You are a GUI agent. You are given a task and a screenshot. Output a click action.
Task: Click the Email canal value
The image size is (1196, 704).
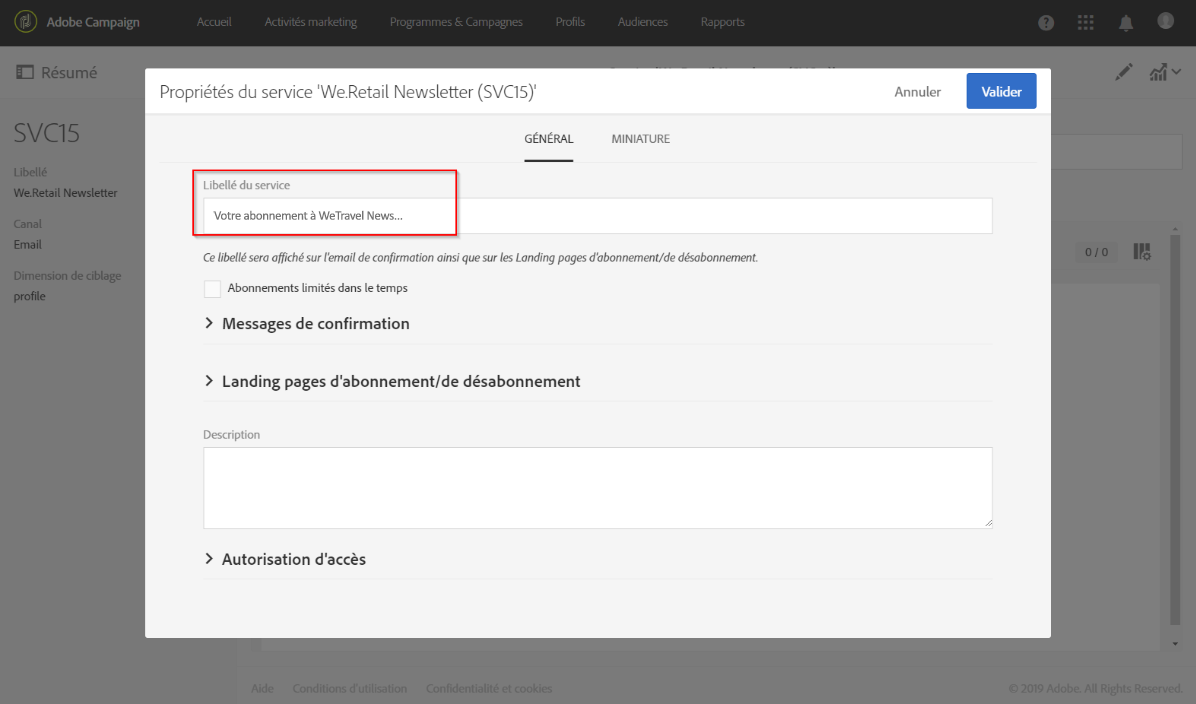tap(27, 245)
